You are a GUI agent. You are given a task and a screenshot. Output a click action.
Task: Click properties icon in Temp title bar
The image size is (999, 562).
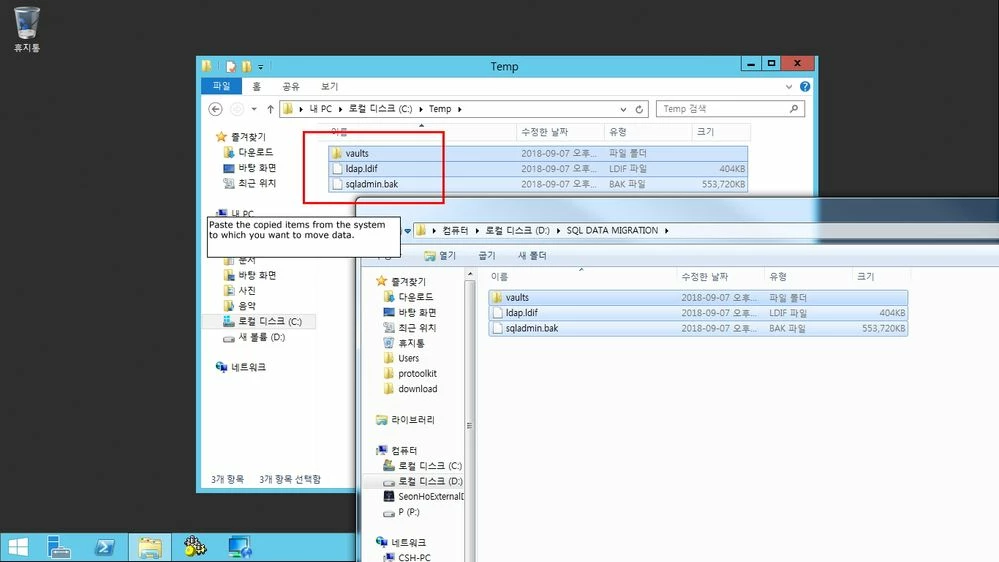[231, 66]
